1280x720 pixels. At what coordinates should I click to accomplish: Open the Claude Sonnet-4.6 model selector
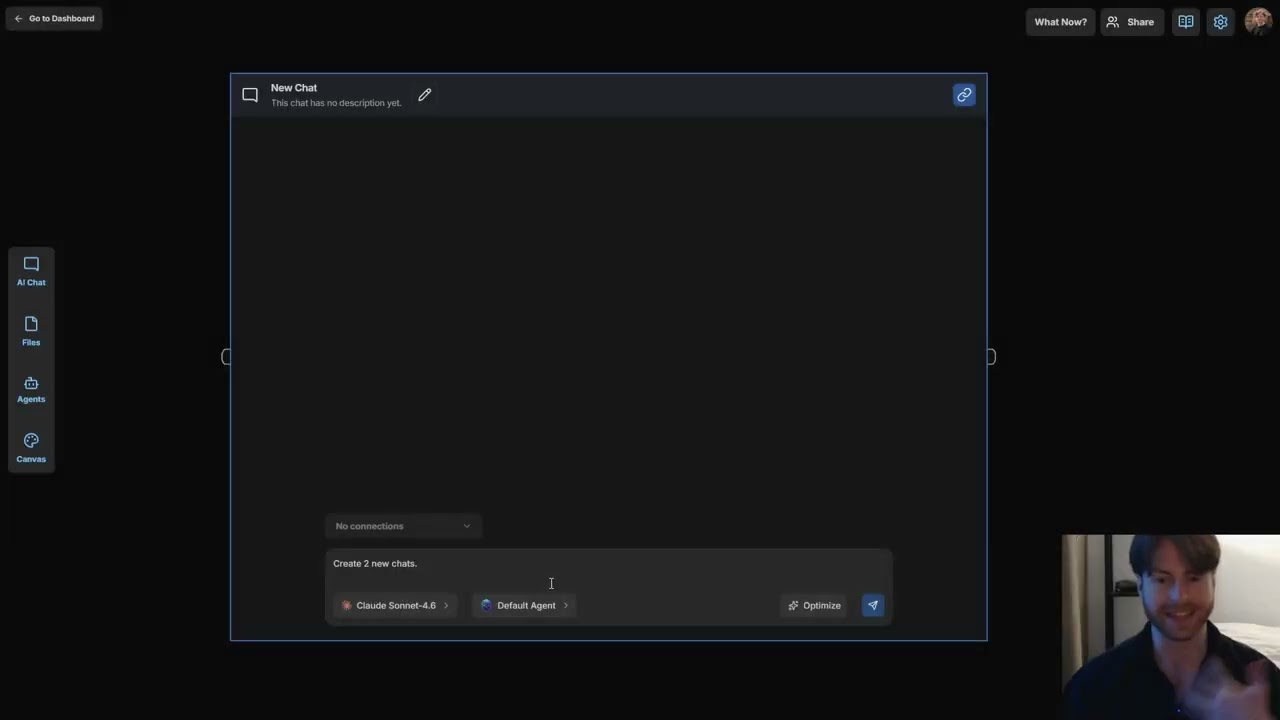395,605
